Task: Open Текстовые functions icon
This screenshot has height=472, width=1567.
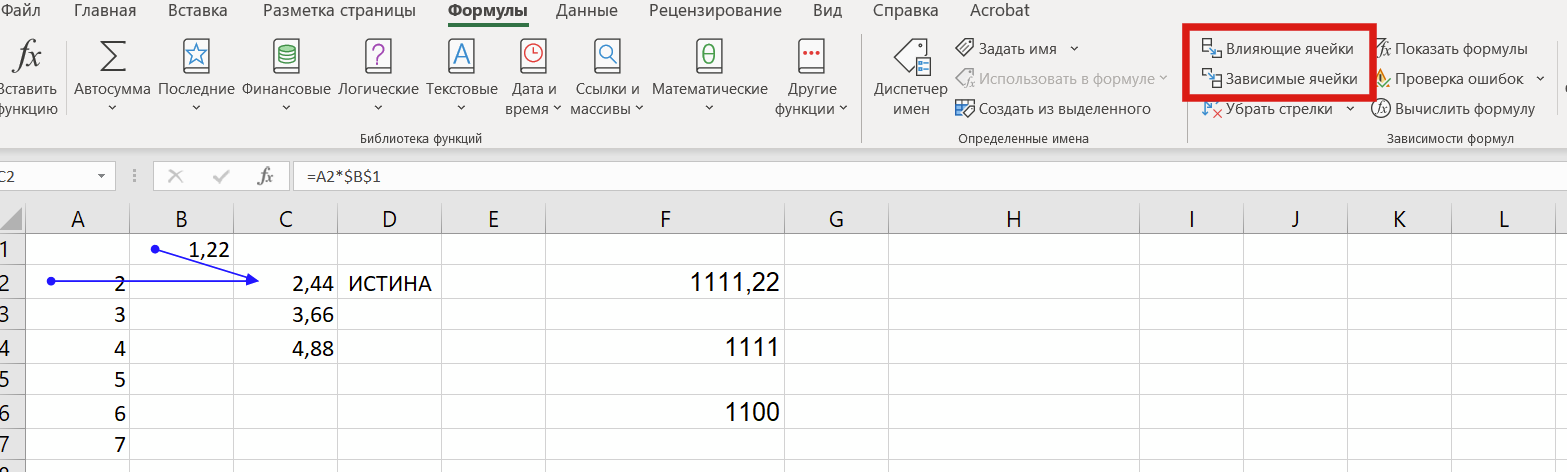Action: pyautogui.click(x=462, y=56)
